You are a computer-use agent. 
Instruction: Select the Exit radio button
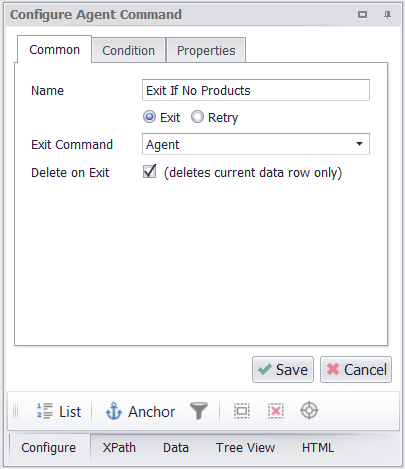[x=149, y=117]
